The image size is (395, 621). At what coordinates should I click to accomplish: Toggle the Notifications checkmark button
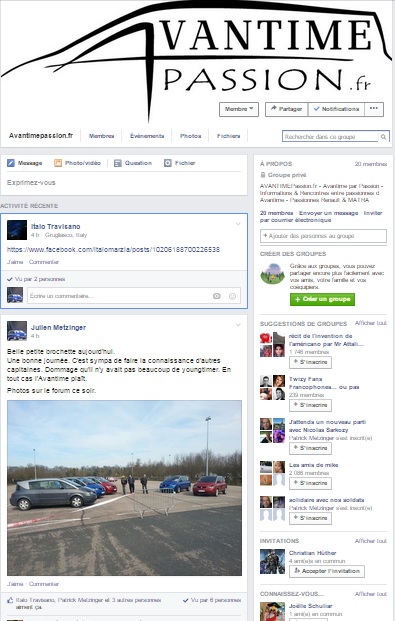[x=336, y=109]
